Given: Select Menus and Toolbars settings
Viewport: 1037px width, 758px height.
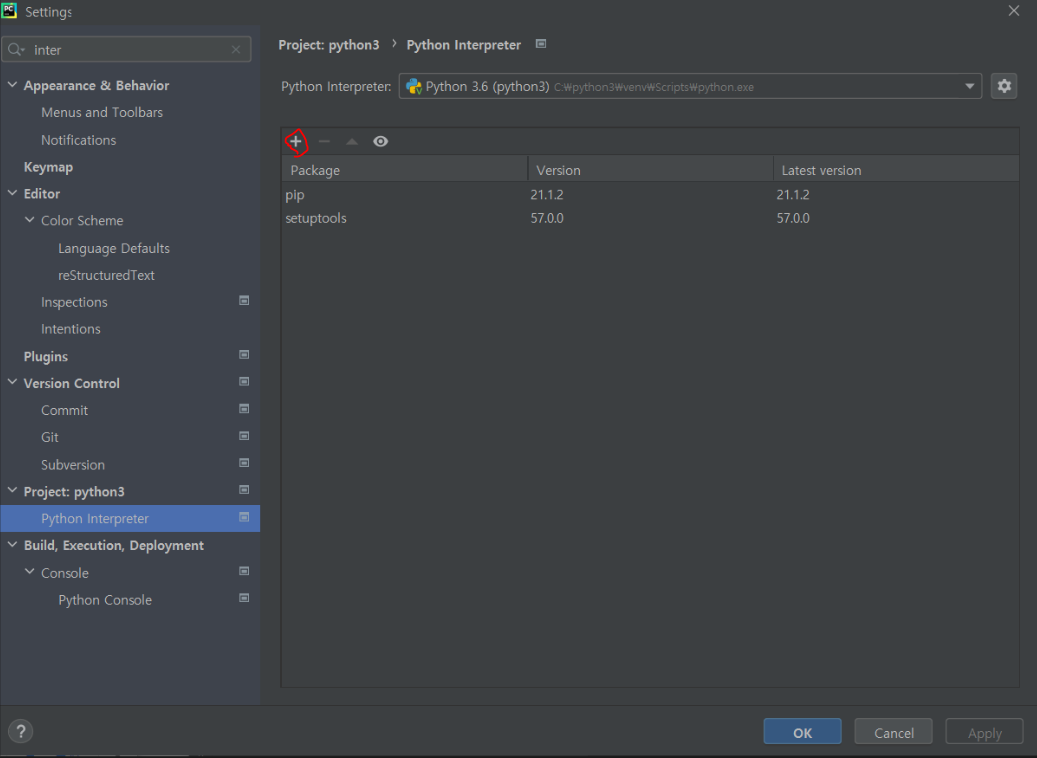Looking at the screenshot, I should click(x=102, y=112).
